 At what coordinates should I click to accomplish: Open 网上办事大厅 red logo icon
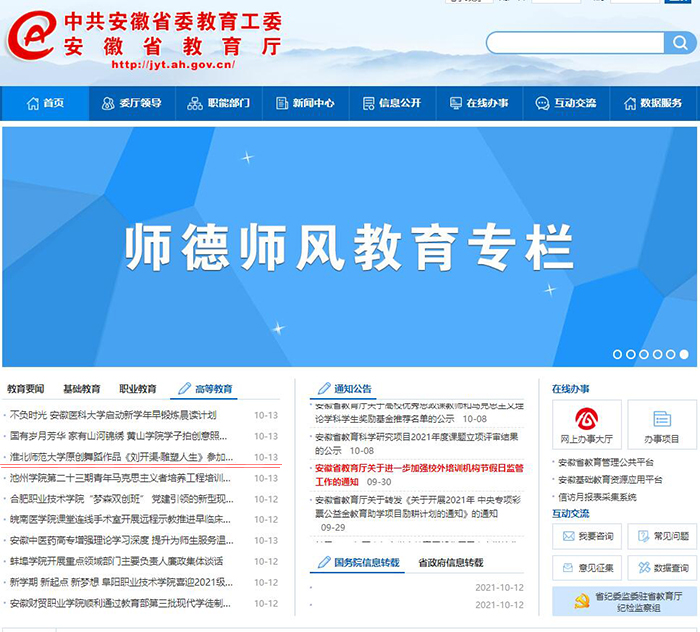[586, 418]
